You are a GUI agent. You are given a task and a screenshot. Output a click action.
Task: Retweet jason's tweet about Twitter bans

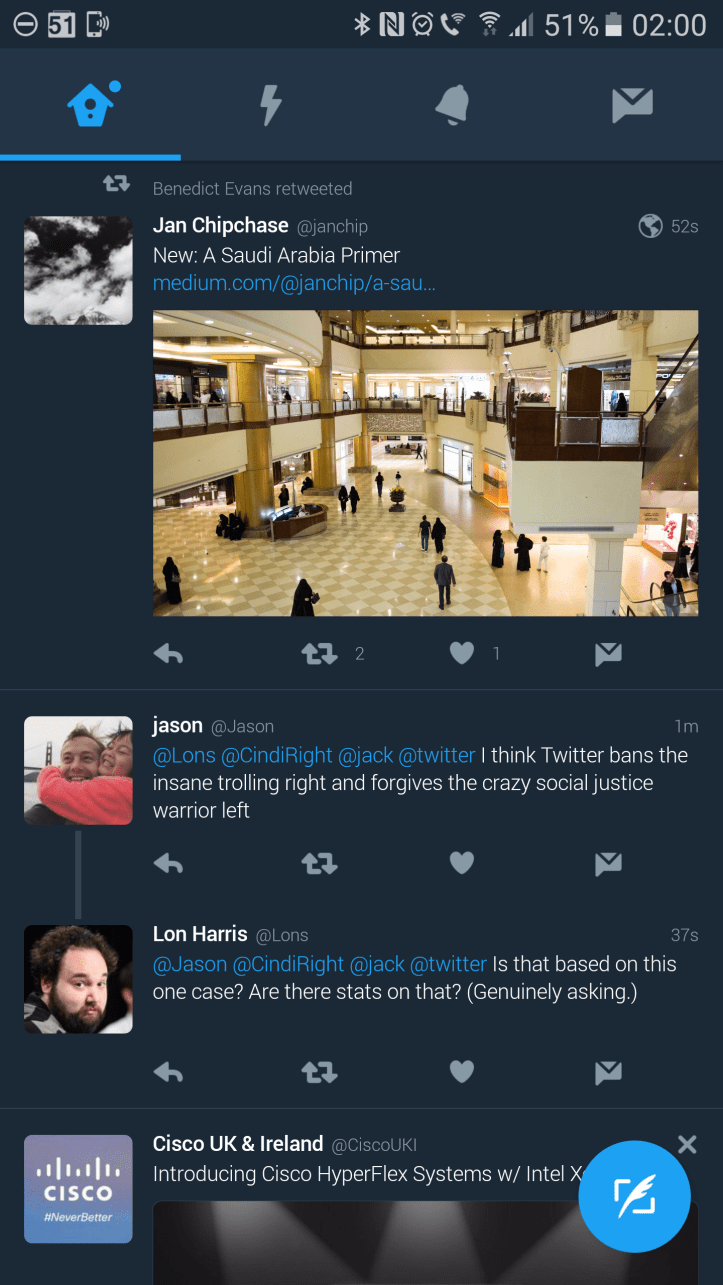coord(320,863)
